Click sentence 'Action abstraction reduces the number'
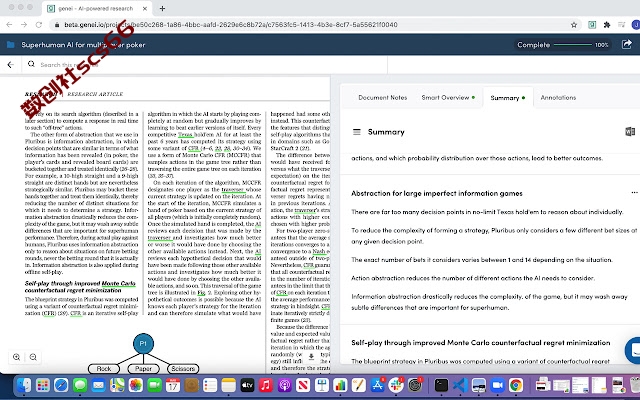This screenshot has height=400, width=640. 473,278
